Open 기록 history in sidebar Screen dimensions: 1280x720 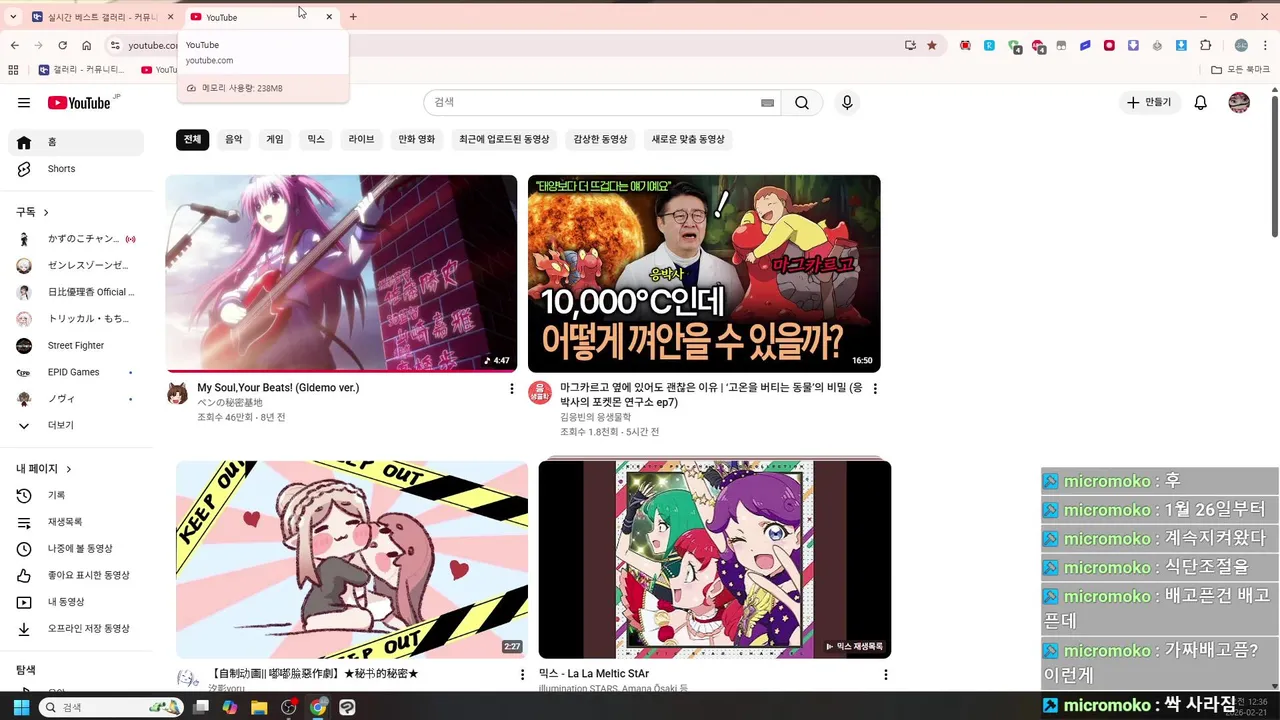coord(76,495)
